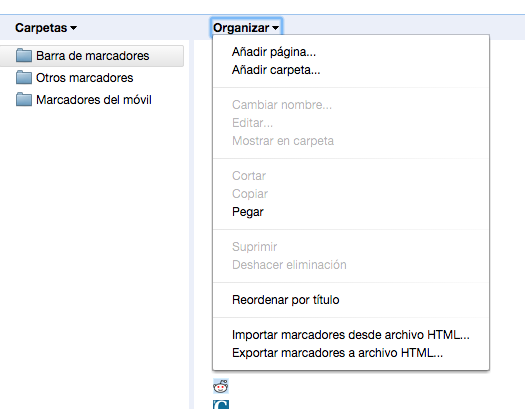This screenshot has width=525, height=409.
Task: Select Marcadores del móvil folder
Action: 84,100
